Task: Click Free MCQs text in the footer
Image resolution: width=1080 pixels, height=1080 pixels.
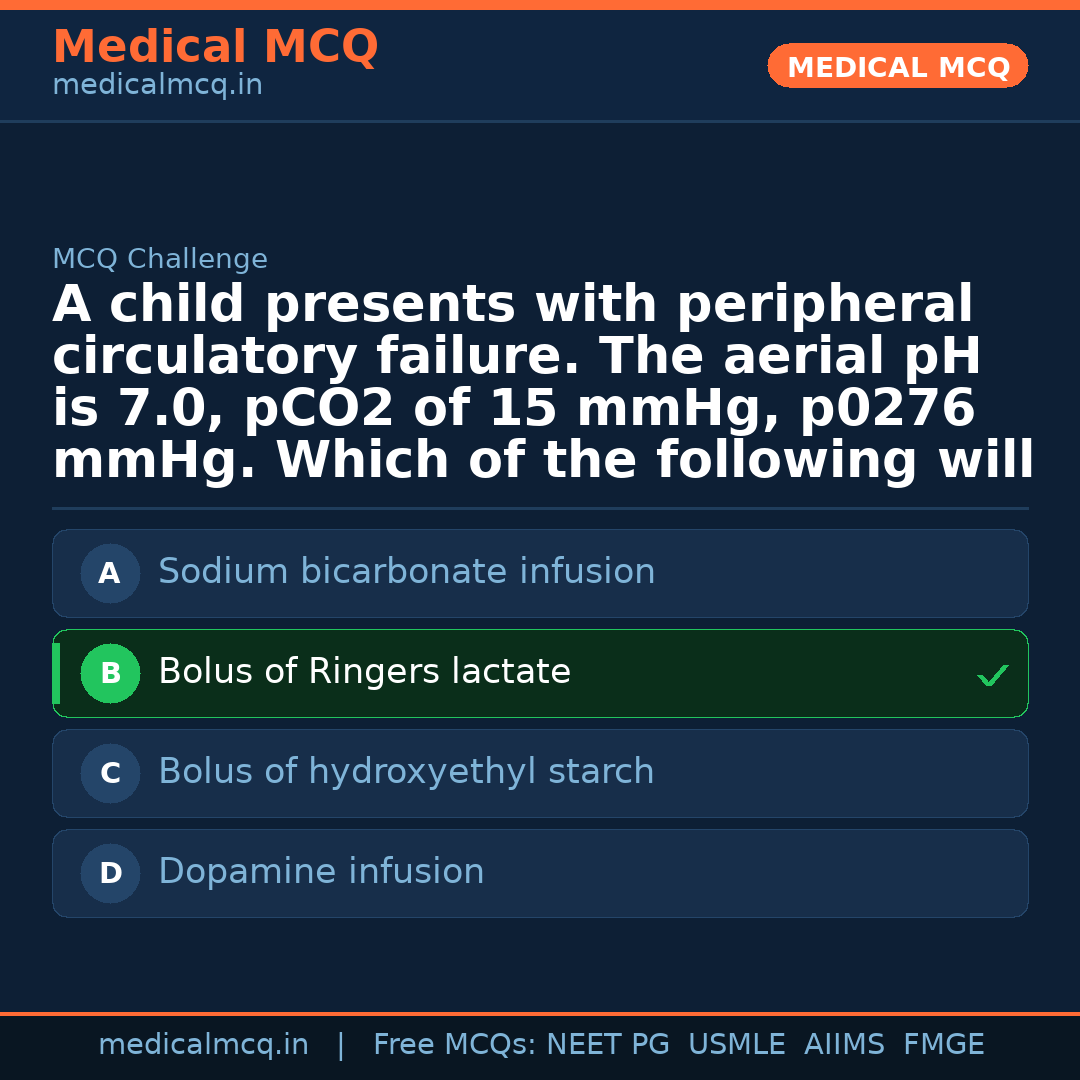Action: (455, 1045)
